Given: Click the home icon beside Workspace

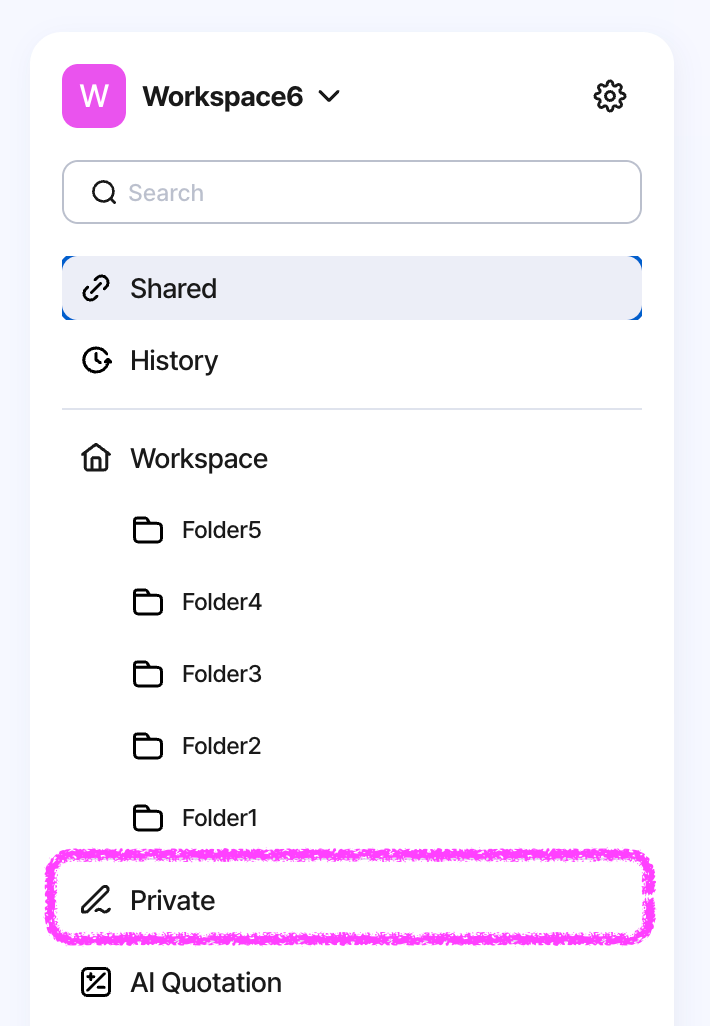Looking at the screenshot, I should click(x=96, y=457).
